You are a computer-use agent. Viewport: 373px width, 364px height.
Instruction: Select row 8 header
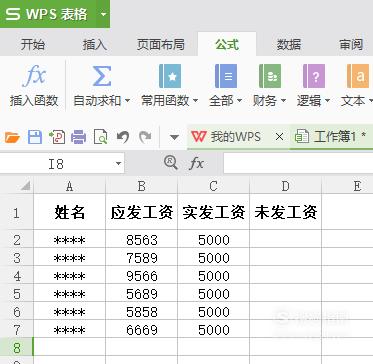pyautogui.click(x=17, y=347)
